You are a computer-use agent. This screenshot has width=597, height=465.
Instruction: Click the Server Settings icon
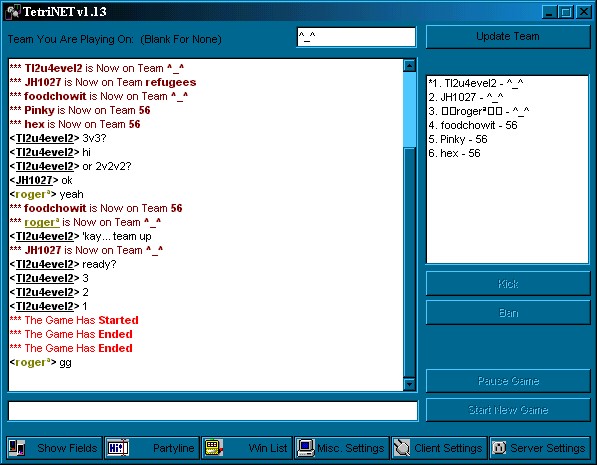(499, 447)
